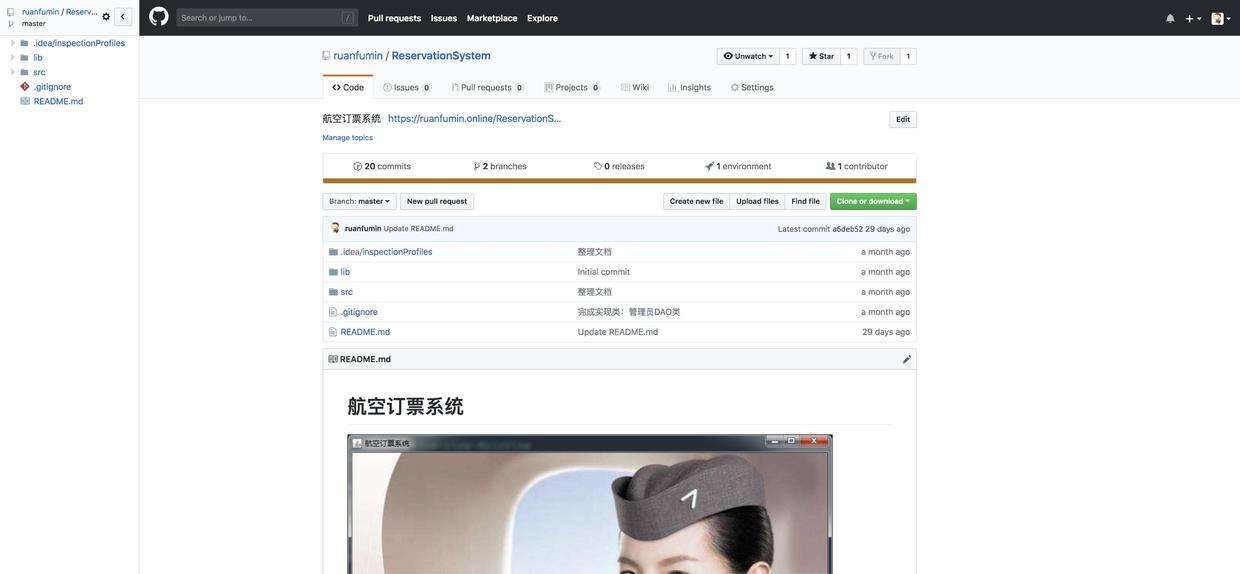The height and width of the screenshot is (574, 1240).
Task: Open the plus create-new menu
Action: click(x=1193, y=18)
